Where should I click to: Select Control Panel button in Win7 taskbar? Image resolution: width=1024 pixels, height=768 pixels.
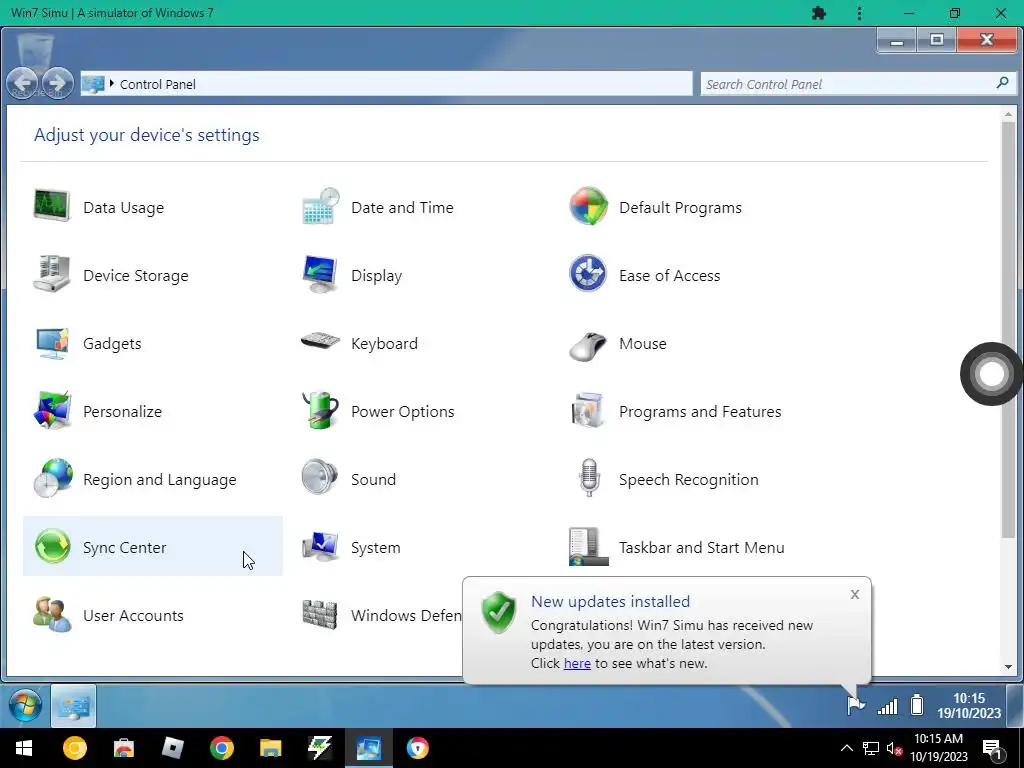pyautogui.click(x=73, y=706)
